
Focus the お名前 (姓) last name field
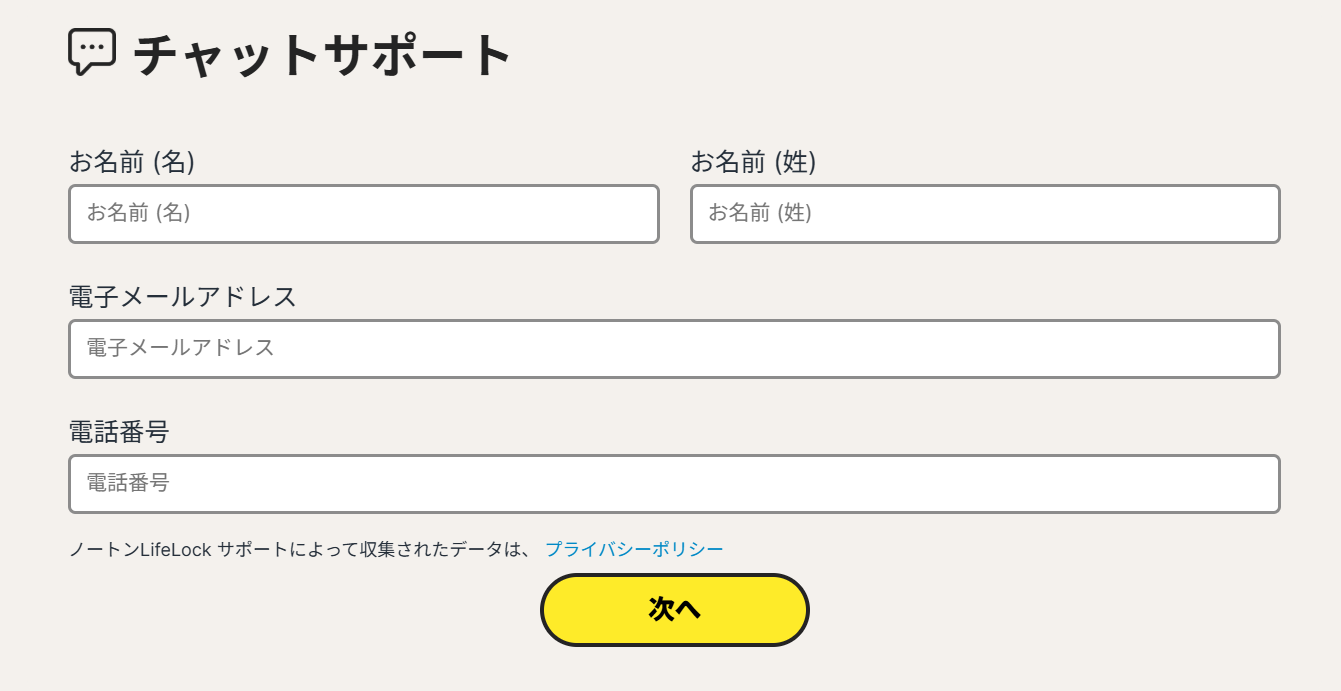coord(985,213)
